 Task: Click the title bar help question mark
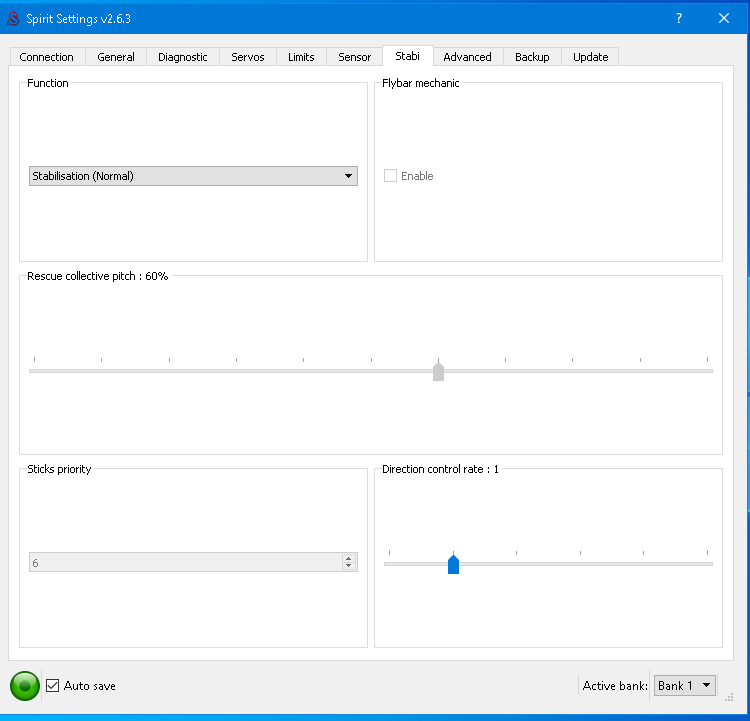(x=679, y=18)
